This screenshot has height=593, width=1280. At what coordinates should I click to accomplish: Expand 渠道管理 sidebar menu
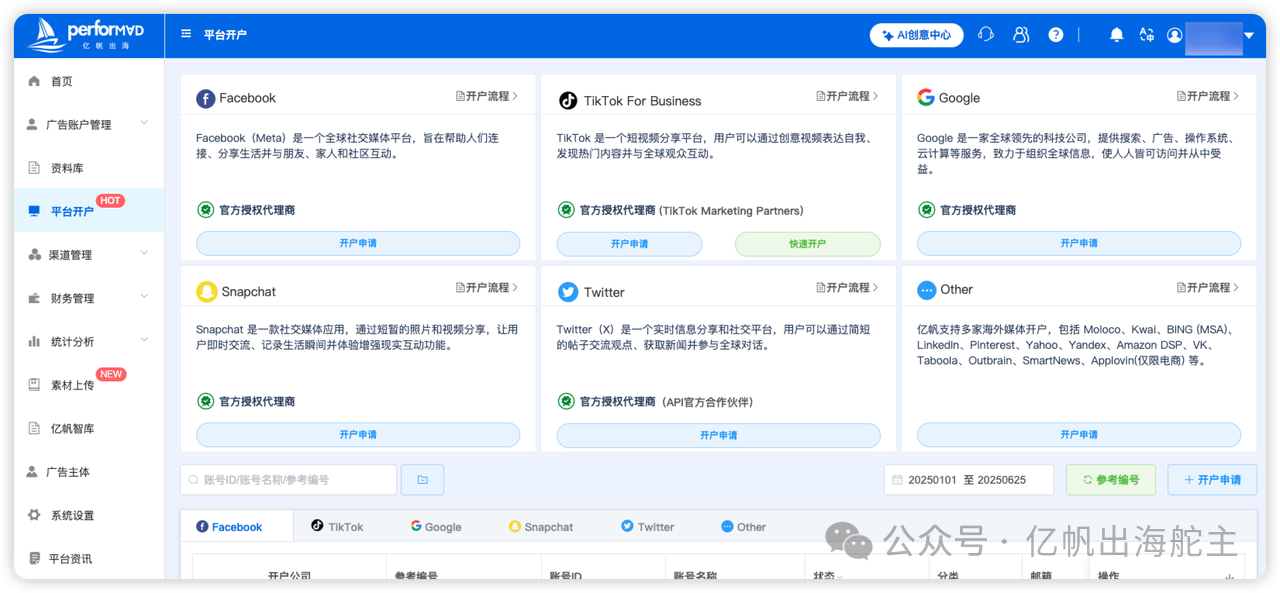point(144,253)
